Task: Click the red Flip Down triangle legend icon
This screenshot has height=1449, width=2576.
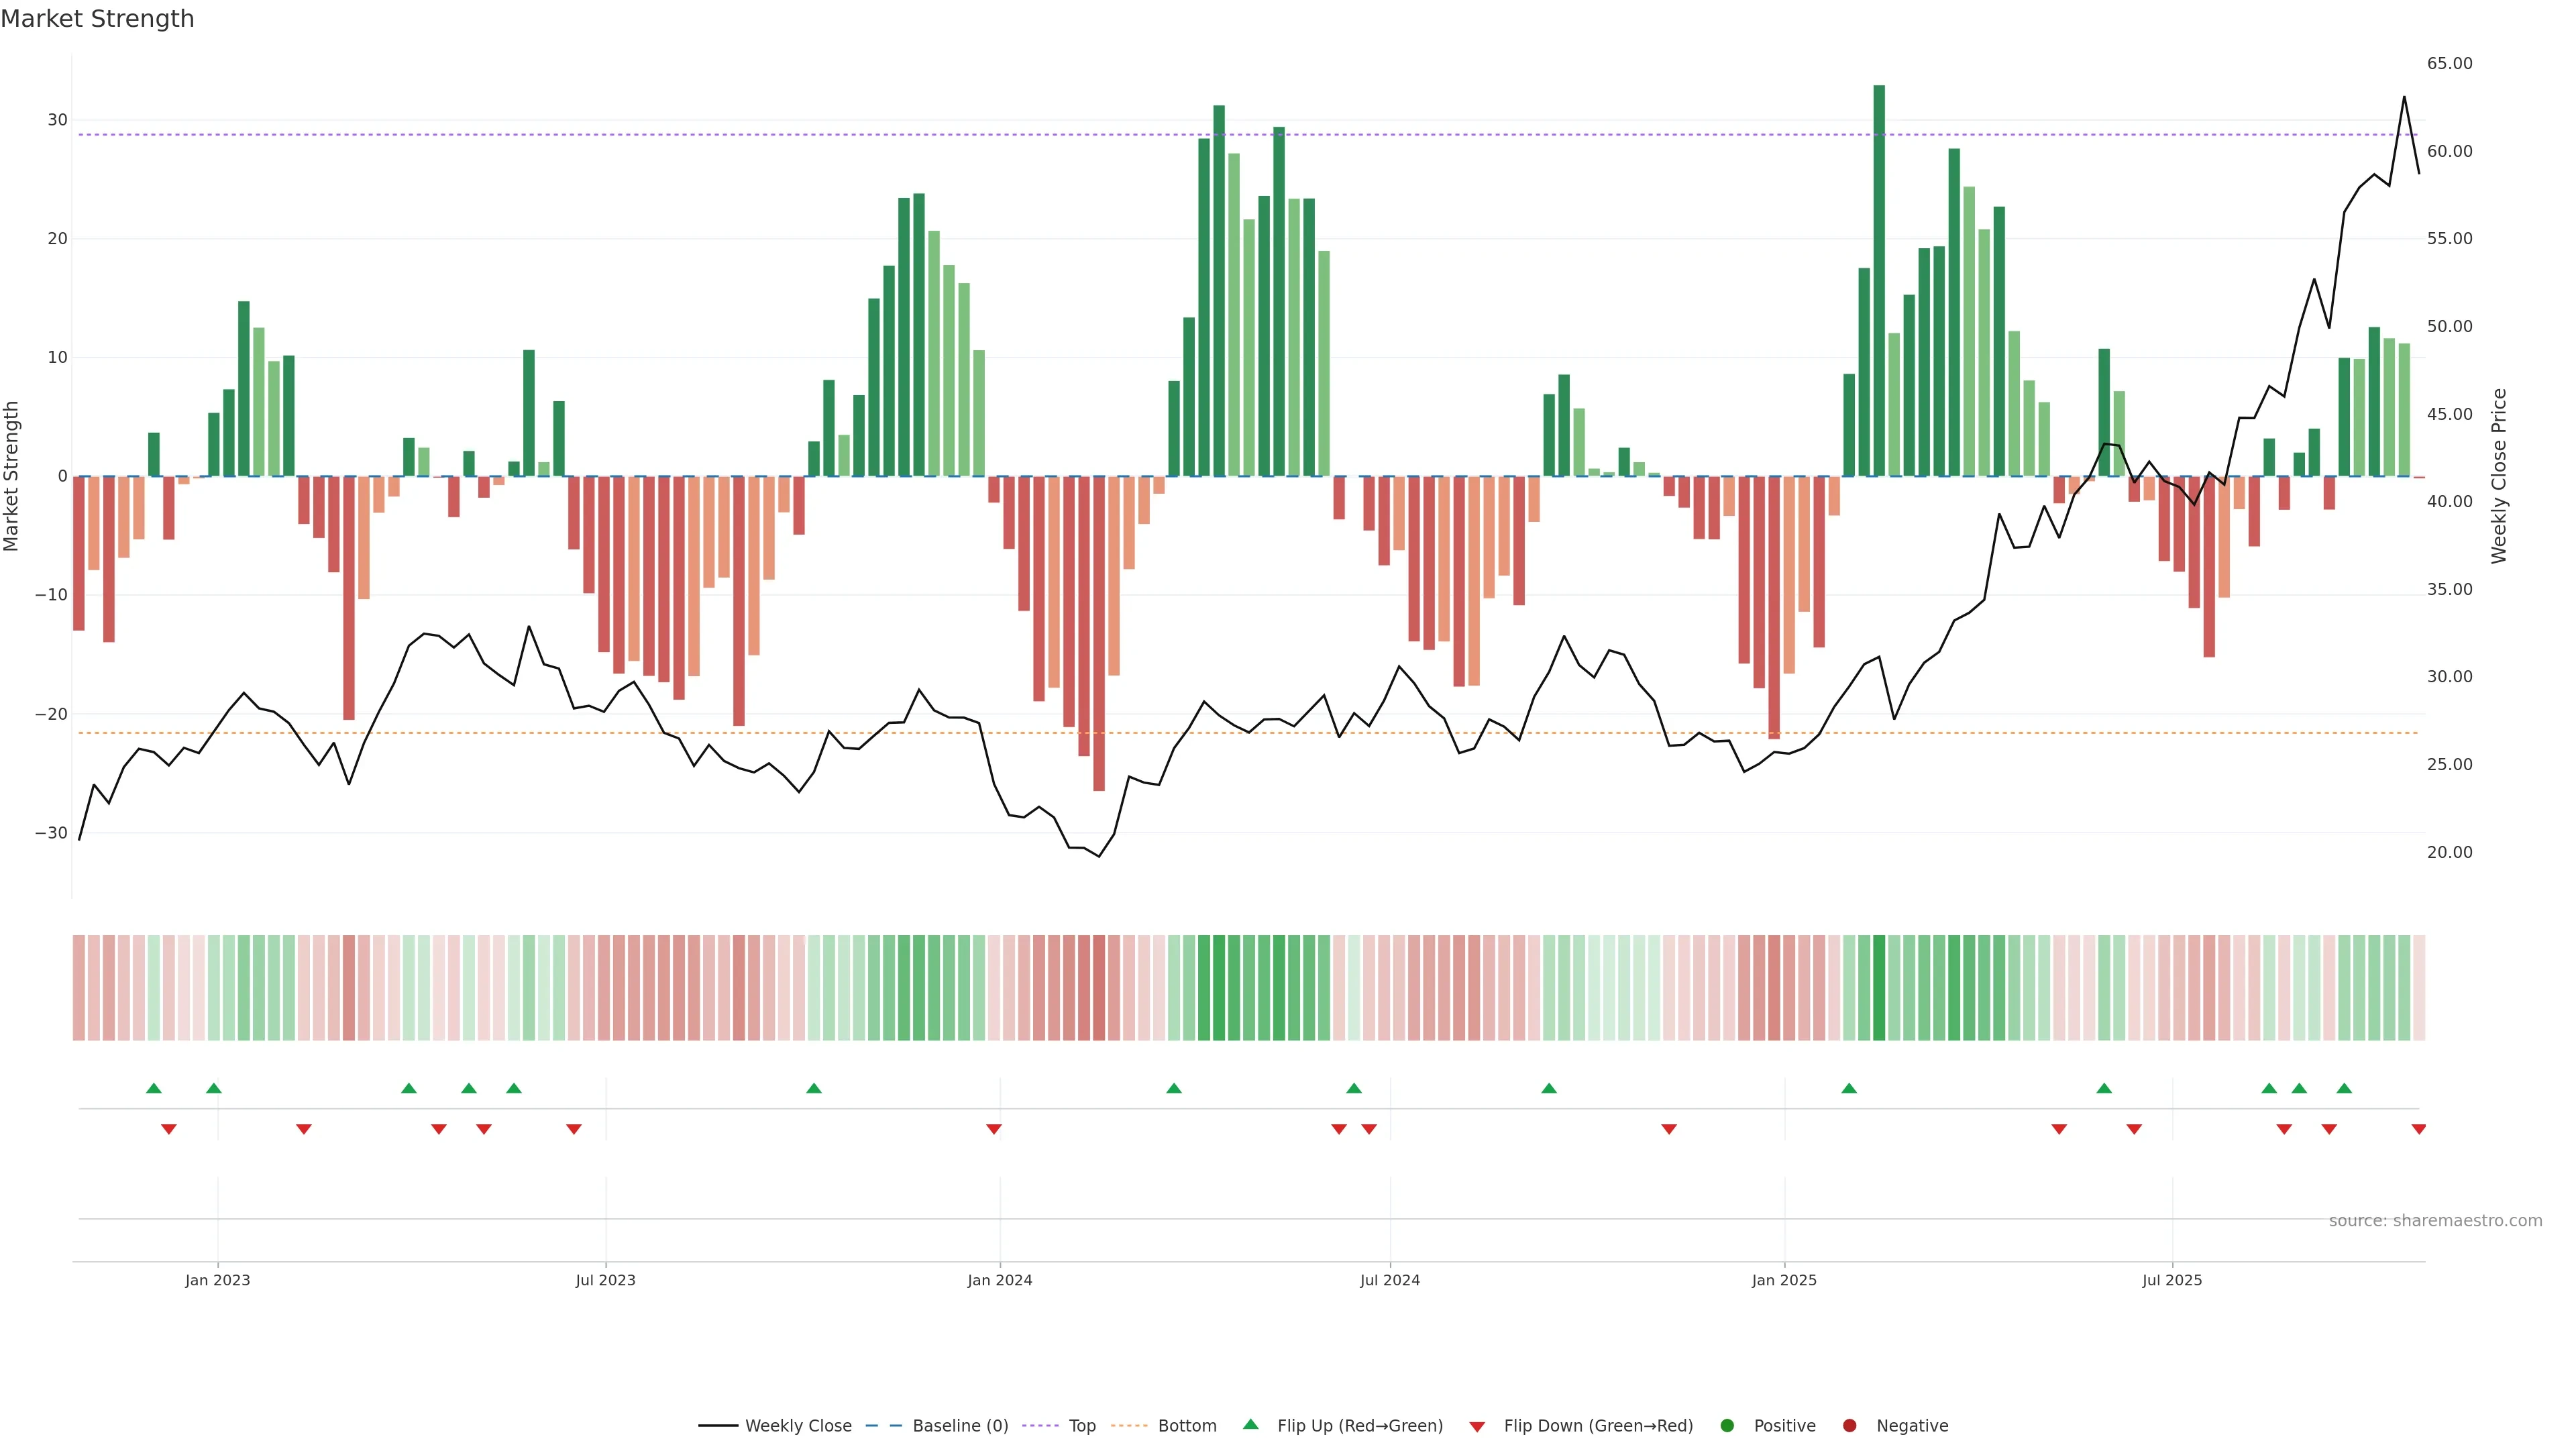Action: (1477, 1427)
